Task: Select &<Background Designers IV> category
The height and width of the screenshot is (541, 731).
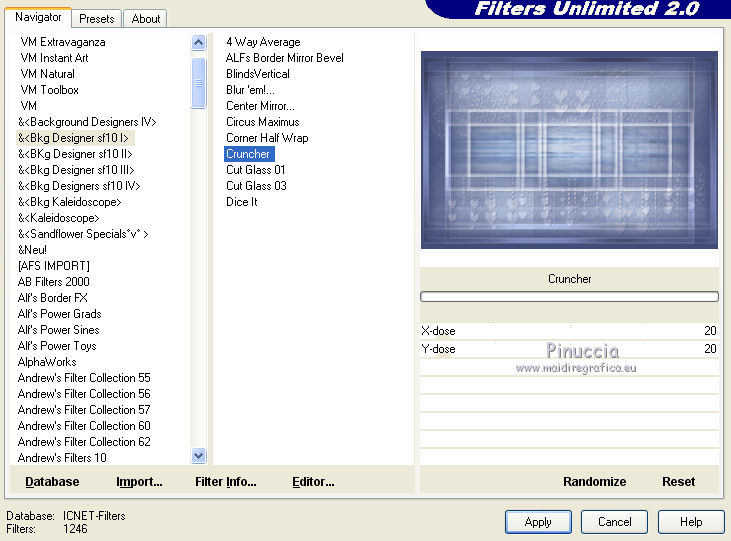Action: [x=87, y=122]
